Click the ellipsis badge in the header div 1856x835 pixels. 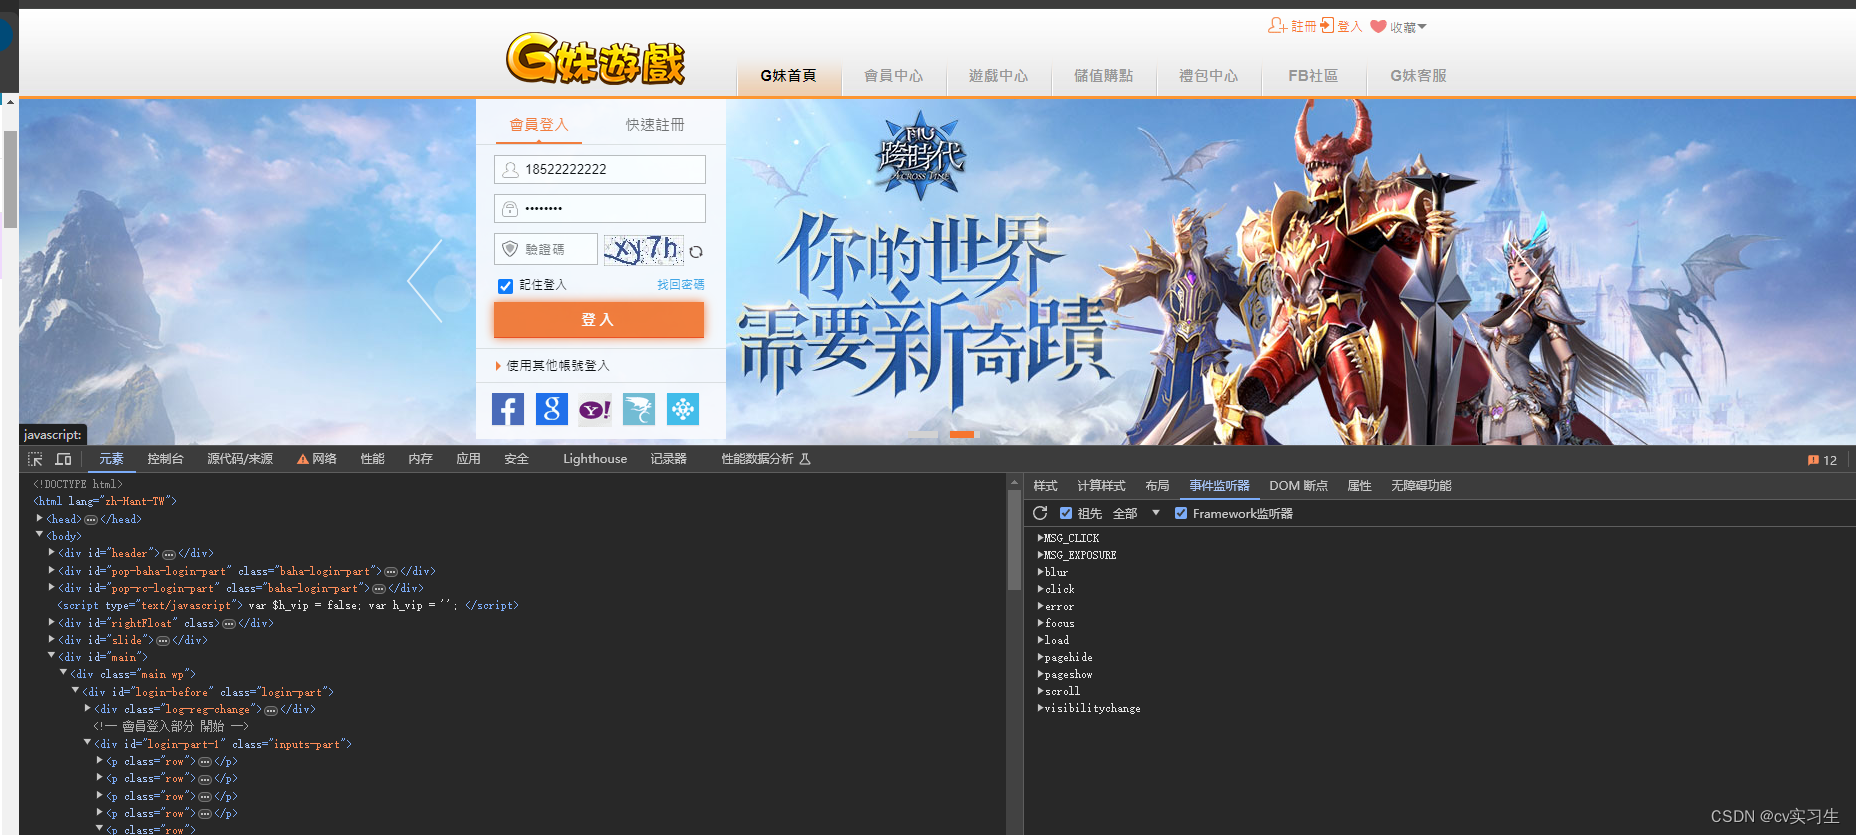169,554
